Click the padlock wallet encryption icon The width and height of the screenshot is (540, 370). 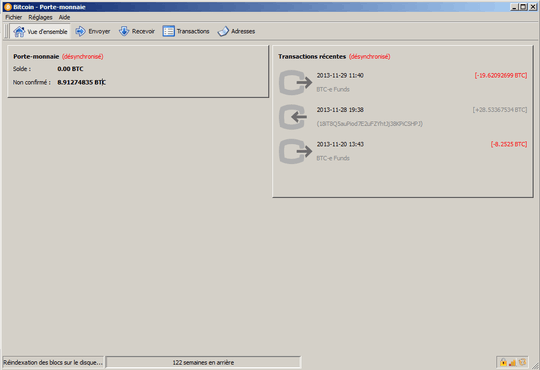pyautogui.click(x=503, y=362)
